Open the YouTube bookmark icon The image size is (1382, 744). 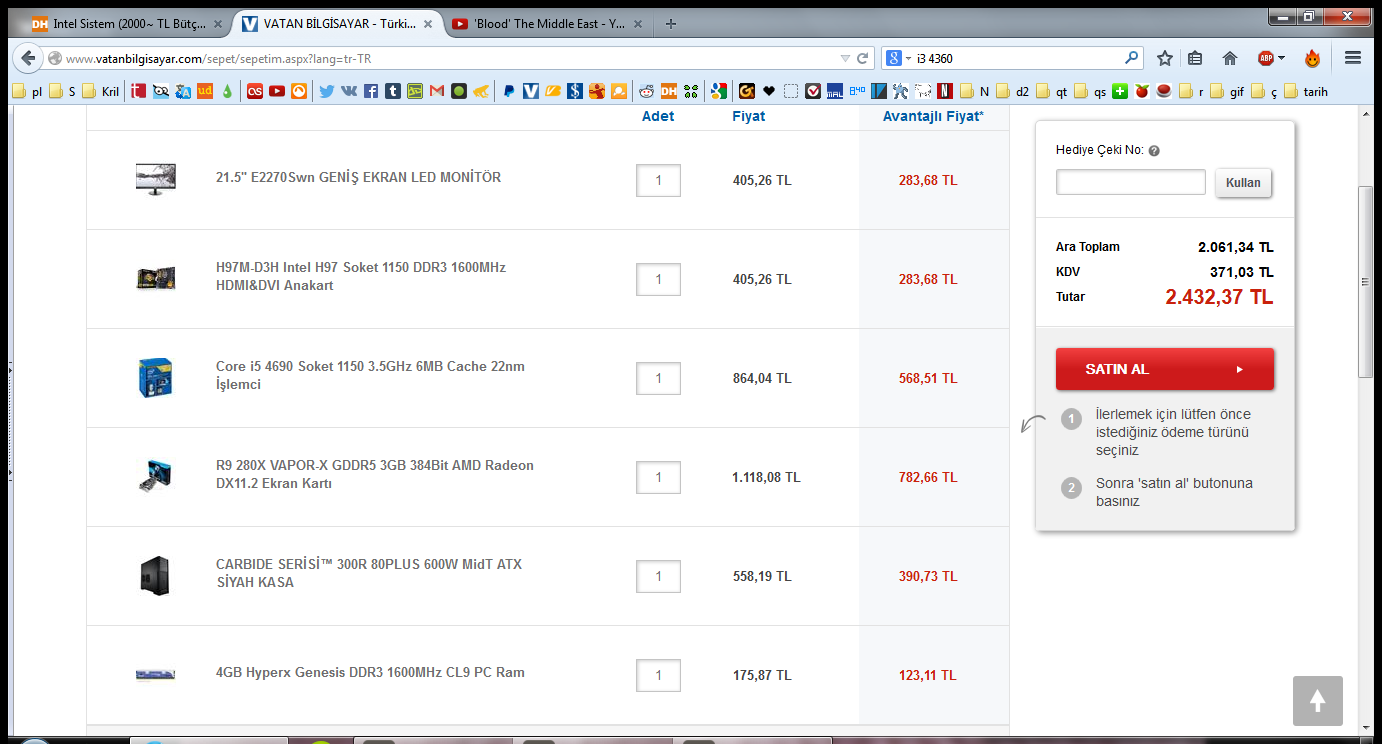coord(277,91)
